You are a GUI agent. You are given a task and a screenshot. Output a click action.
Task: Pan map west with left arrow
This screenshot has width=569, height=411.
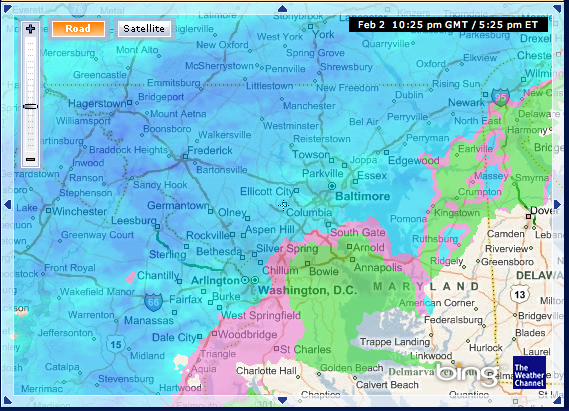[x=7, y=205]
